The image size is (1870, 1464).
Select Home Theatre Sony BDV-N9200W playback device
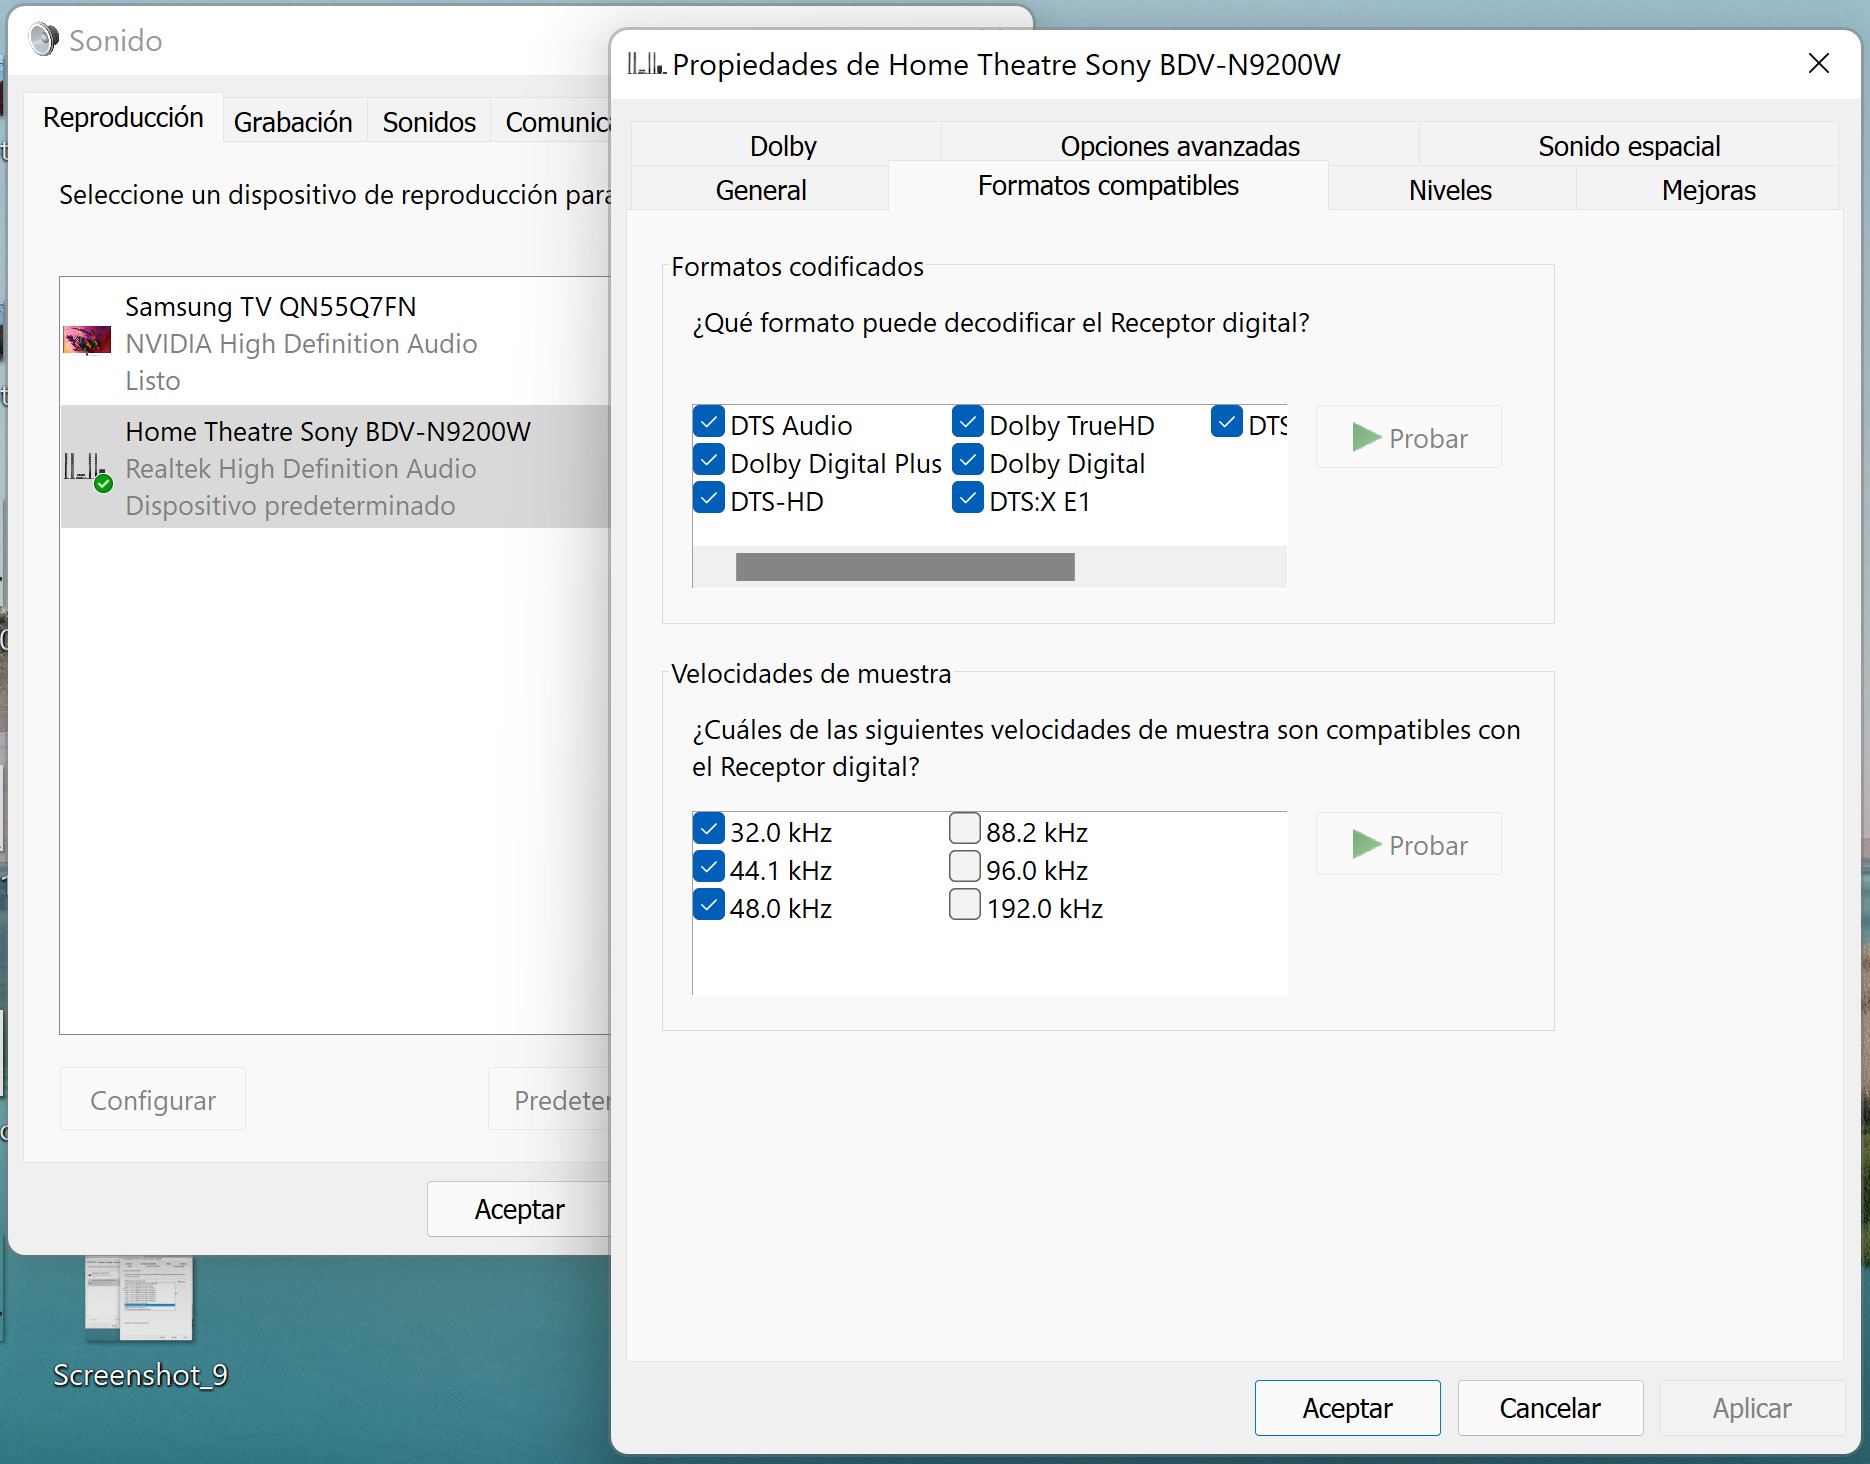[336, 467]
